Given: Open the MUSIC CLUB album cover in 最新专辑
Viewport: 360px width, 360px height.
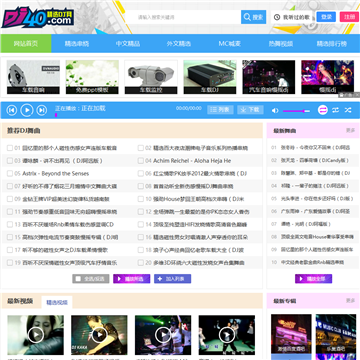Looking at the screenshot, I should [x=336, y=334].
